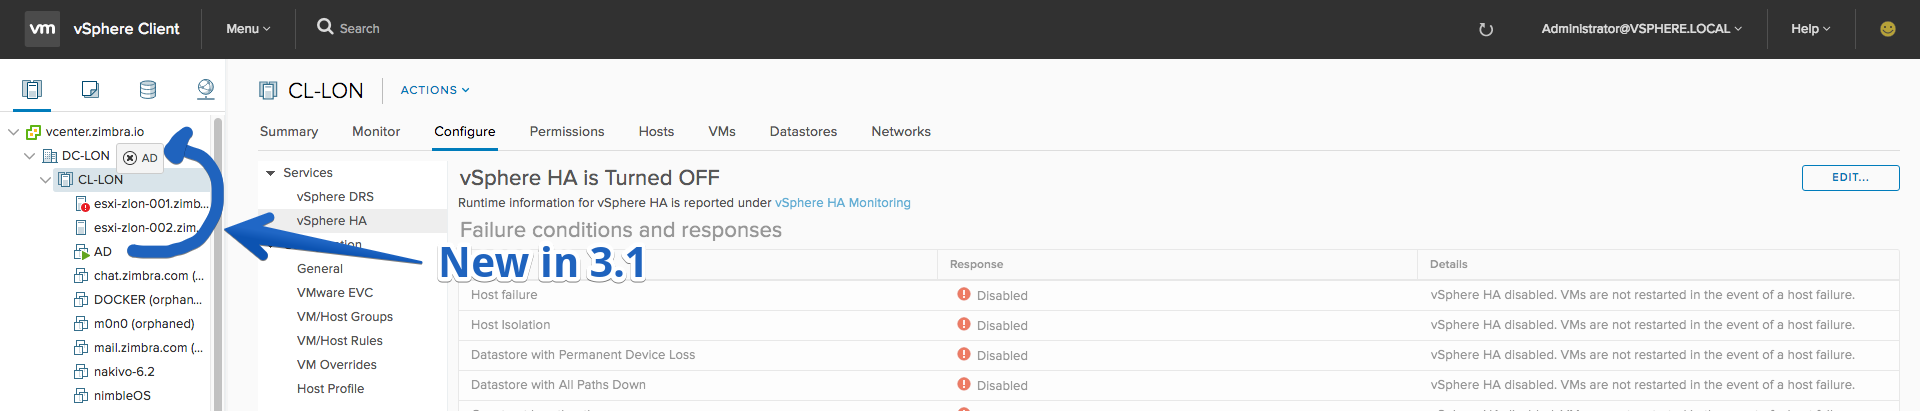Click the vSphere Client title text
1920x411 pixels.
[126, 29]
